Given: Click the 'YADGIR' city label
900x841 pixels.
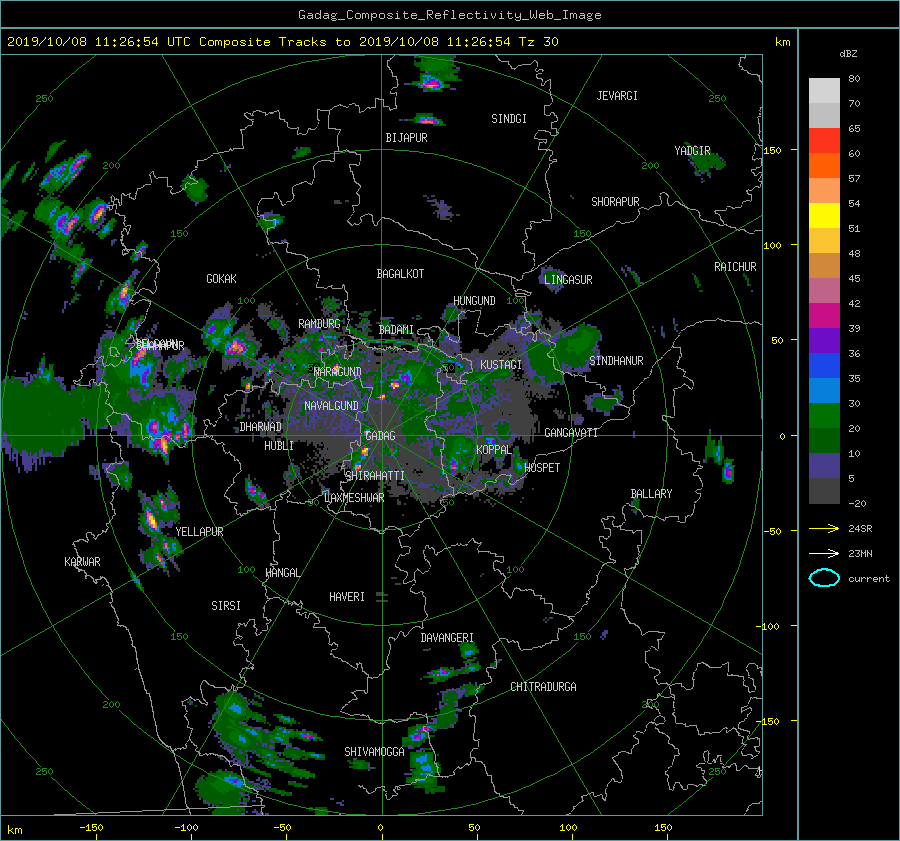Looking at the screenshot, I should 692,151.
